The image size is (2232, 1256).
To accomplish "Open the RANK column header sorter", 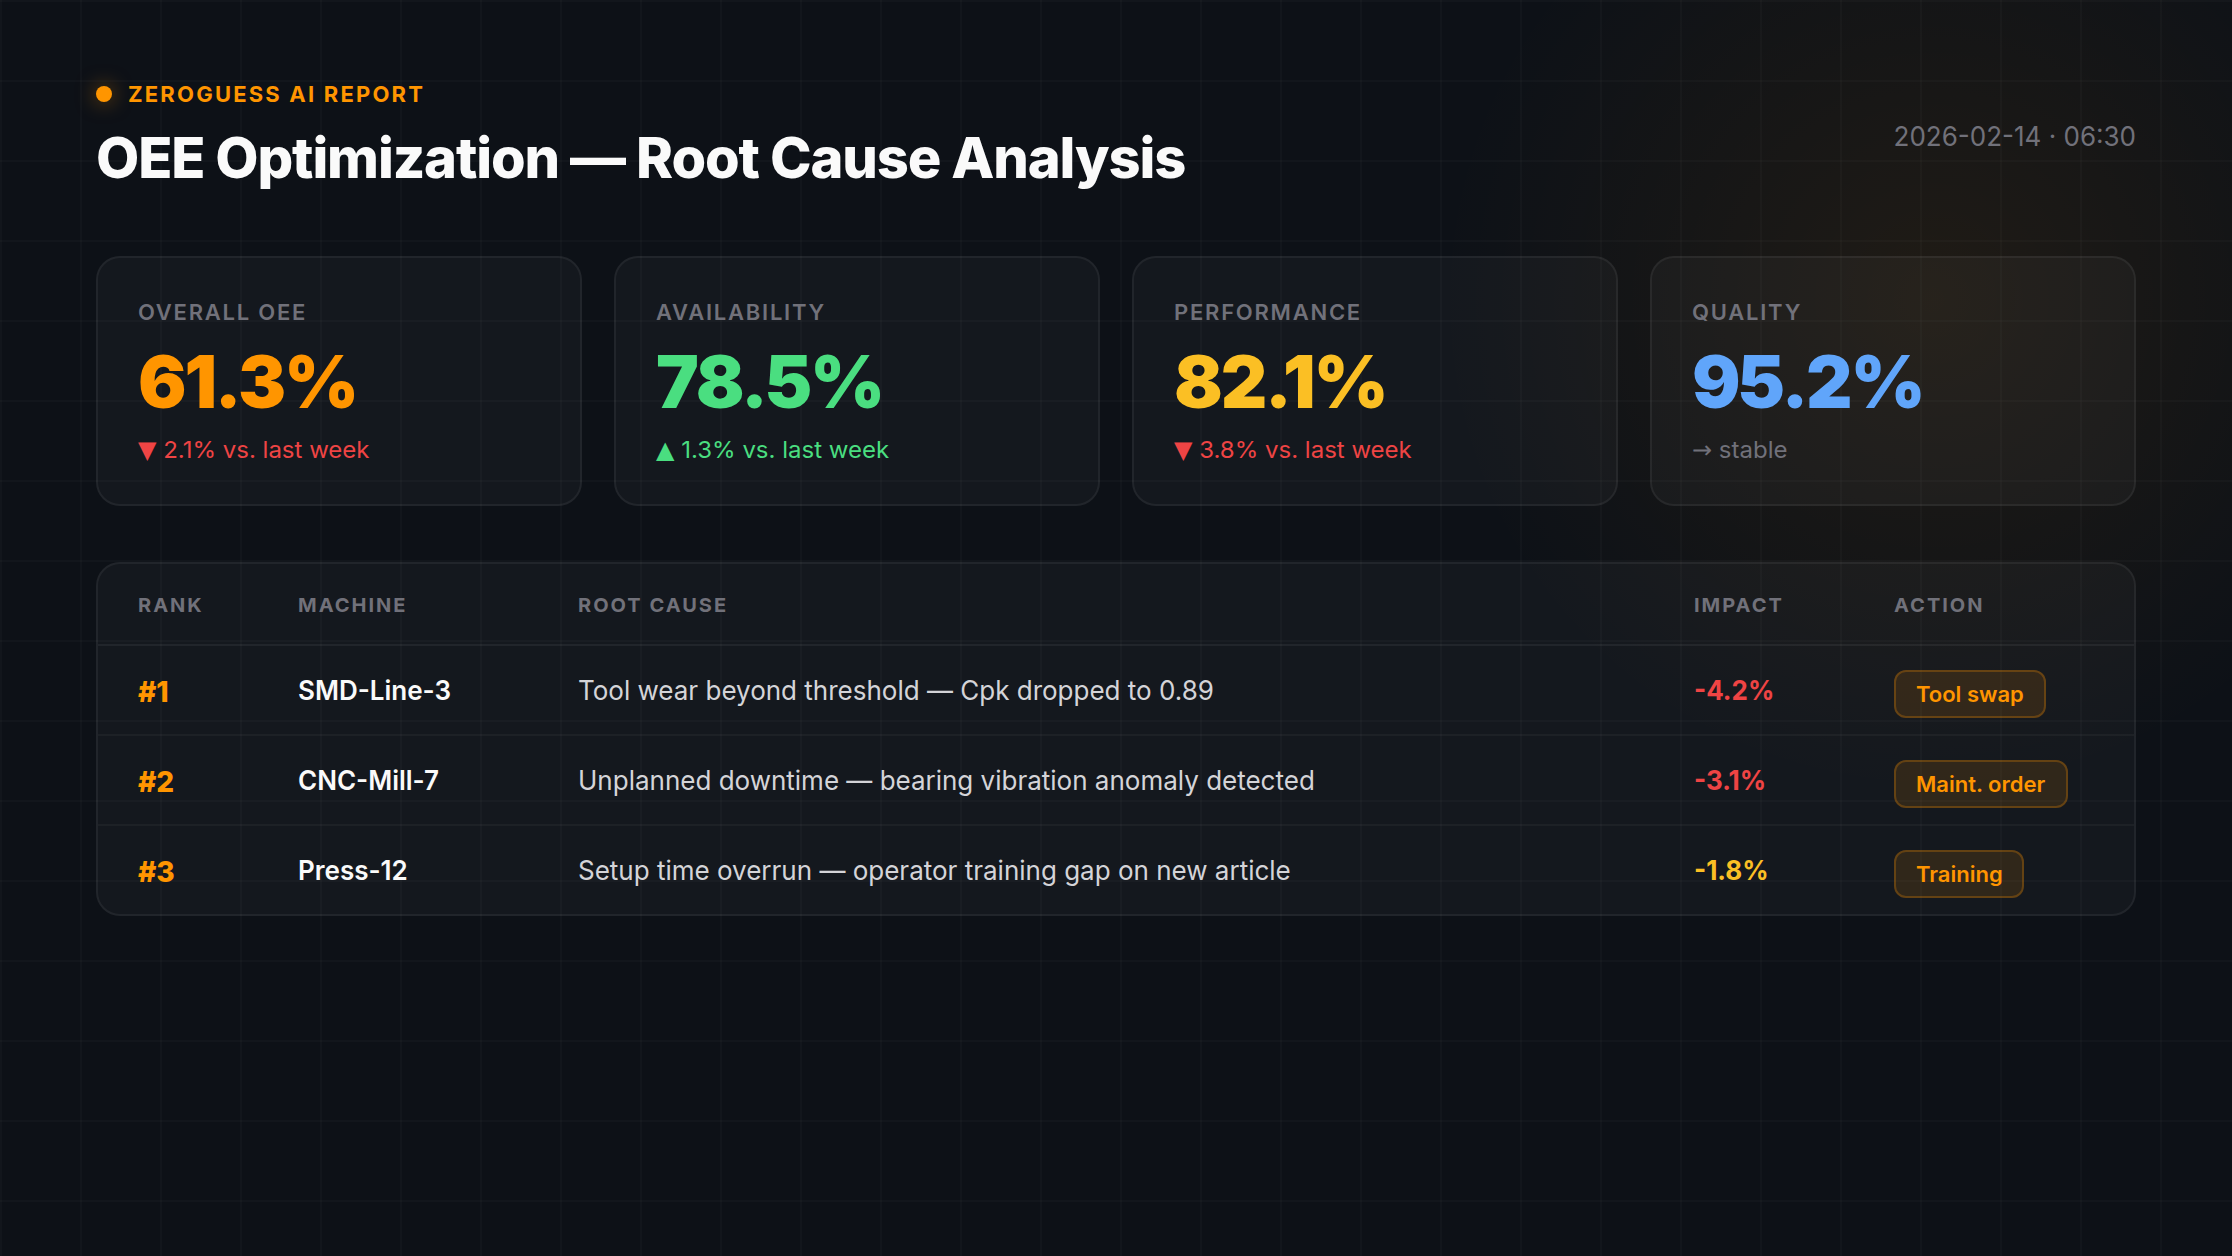I will (169, 604).
